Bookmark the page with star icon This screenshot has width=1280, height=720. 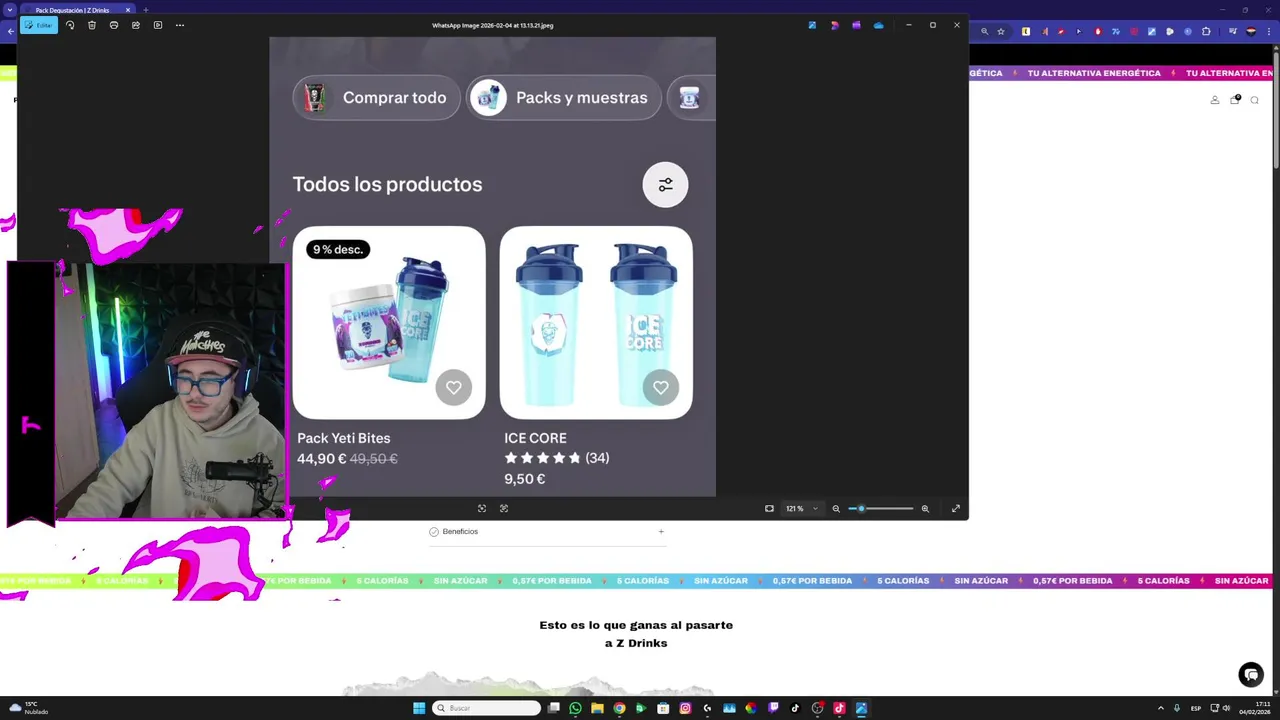pyautogui.click(x=1001, y=31)
